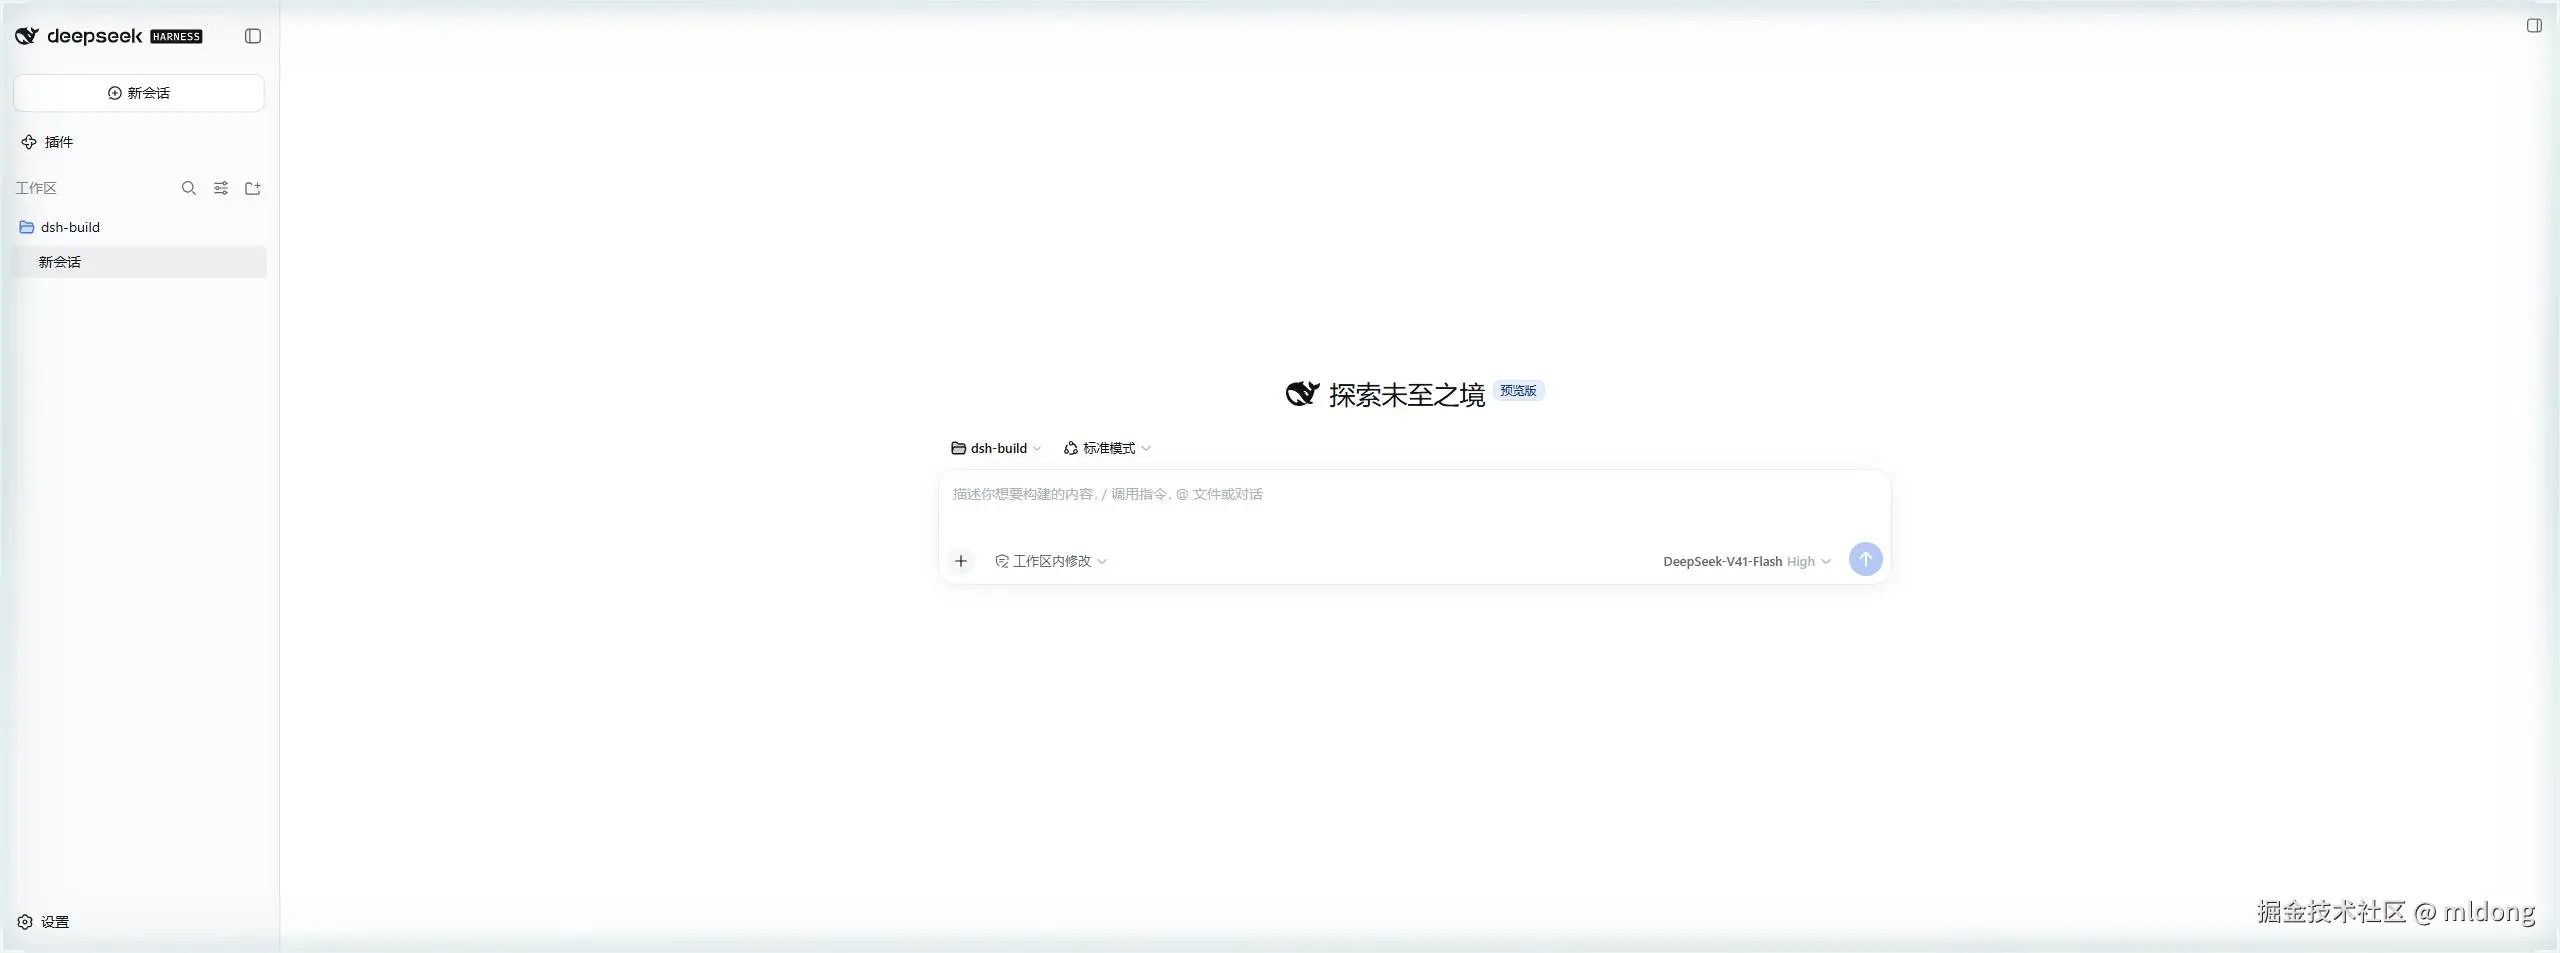Screen dimensions: 2560x953
Task: Click the DeepSeek whale logo in sidebar
Action: pos(27,36)
